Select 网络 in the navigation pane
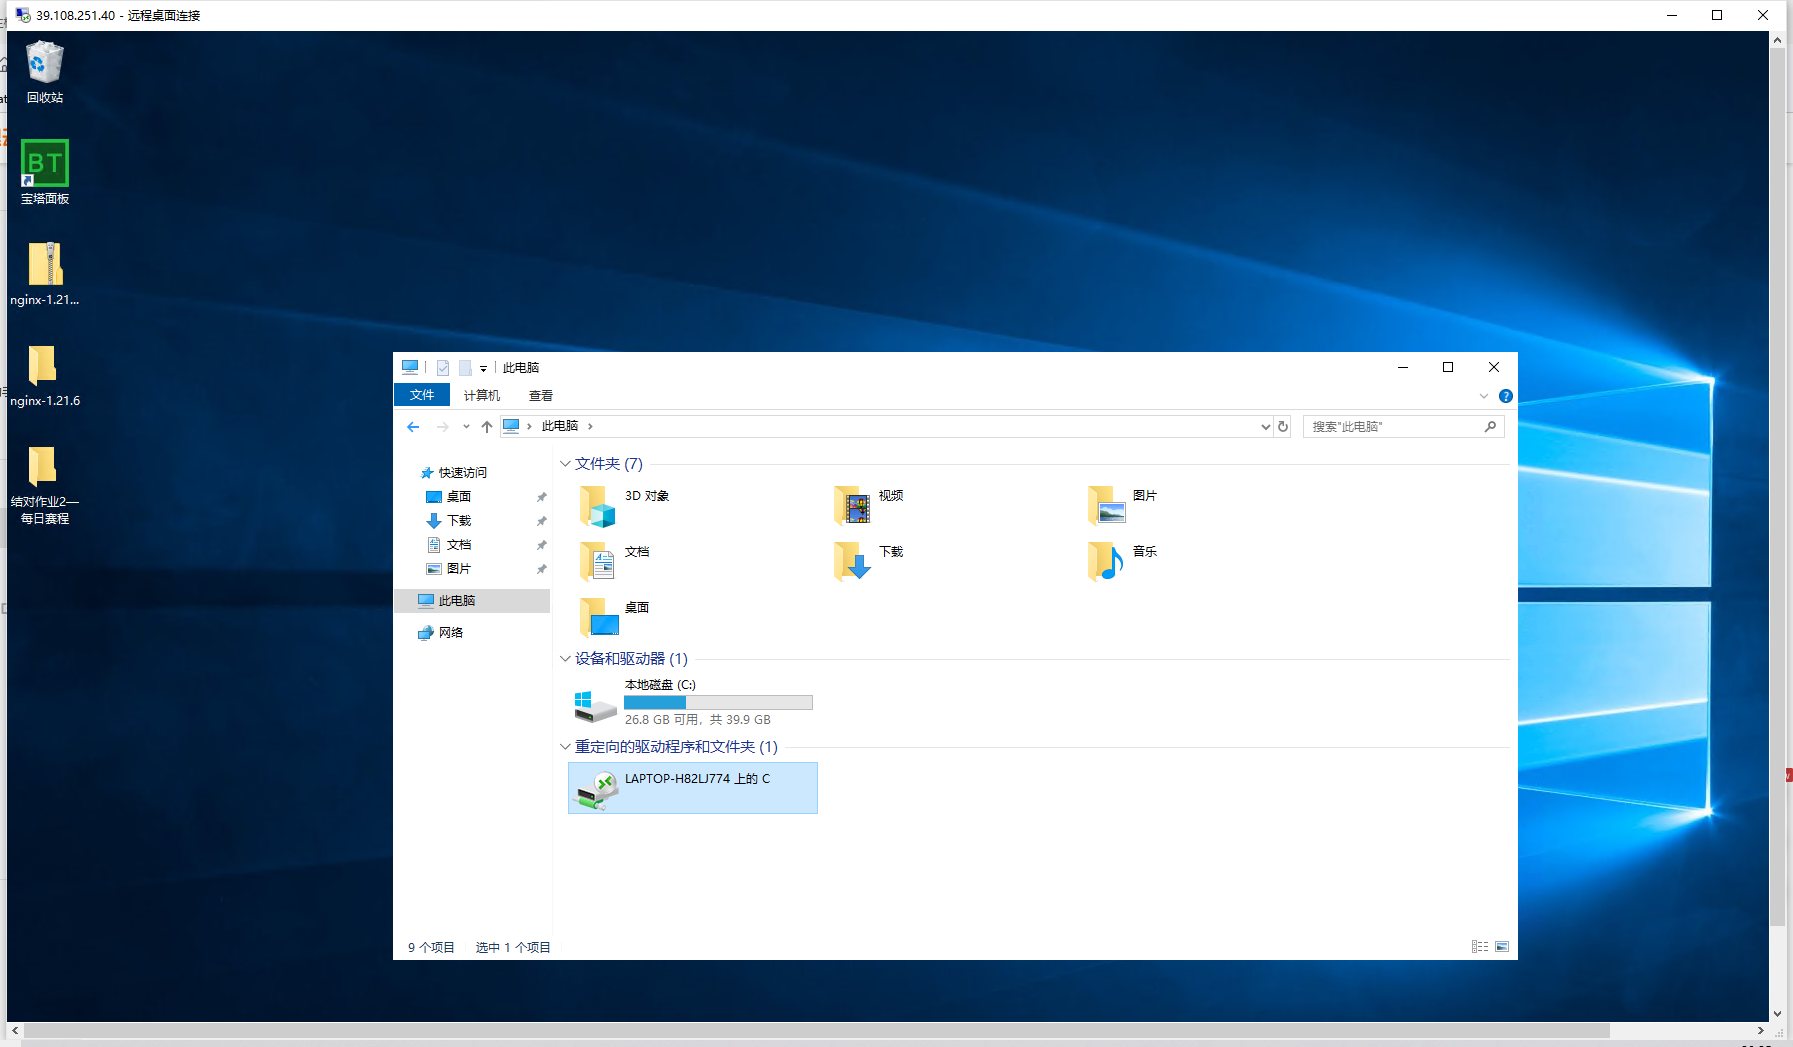 (x=441, y=633)
